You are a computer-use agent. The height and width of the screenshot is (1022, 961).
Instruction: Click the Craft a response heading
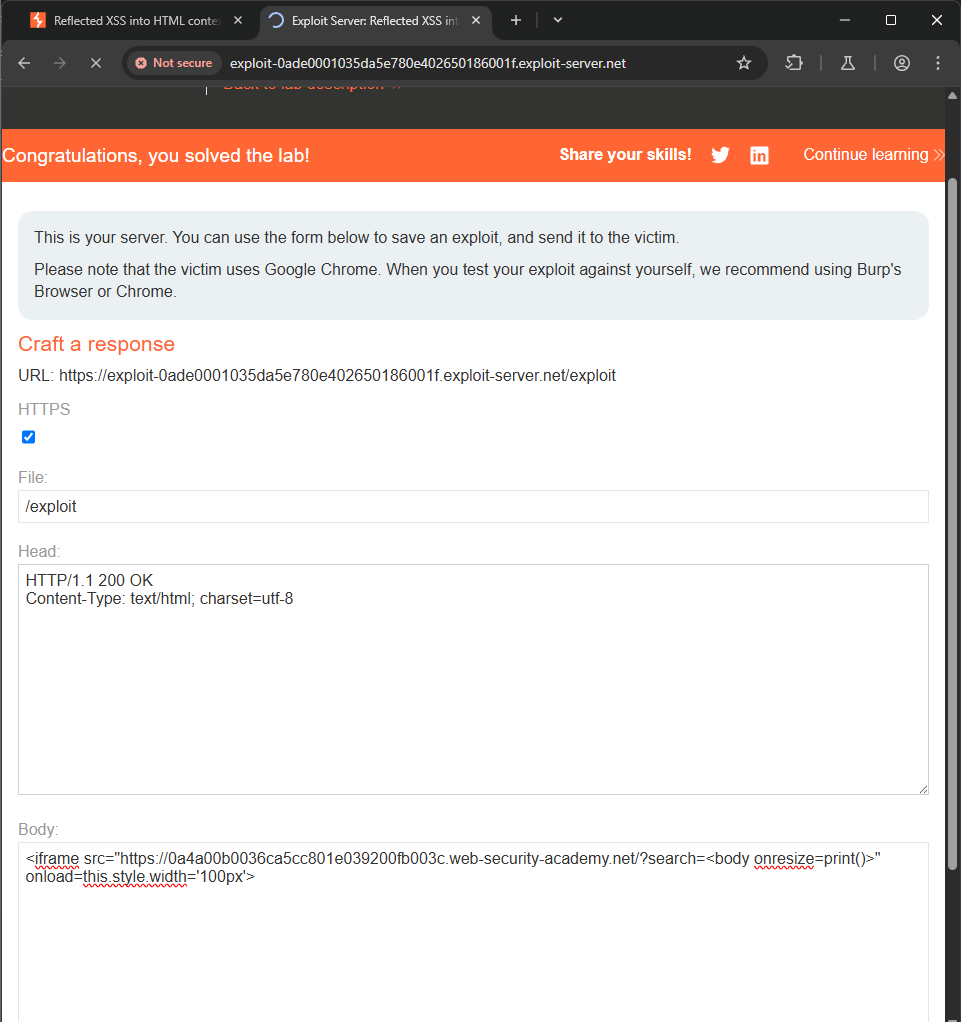(96, 344)
